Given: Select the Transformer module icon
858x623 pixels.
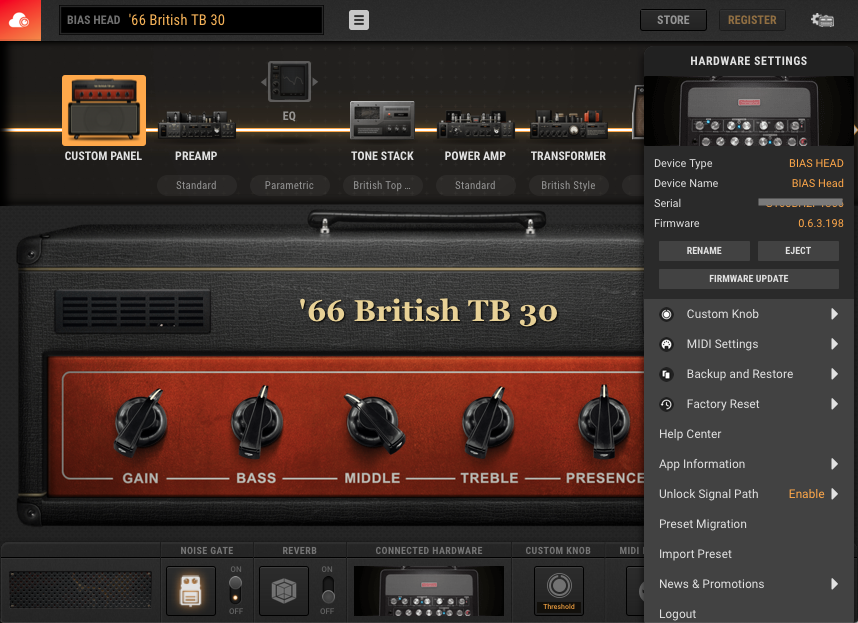Looking at the screenshot, I should 568,124.
